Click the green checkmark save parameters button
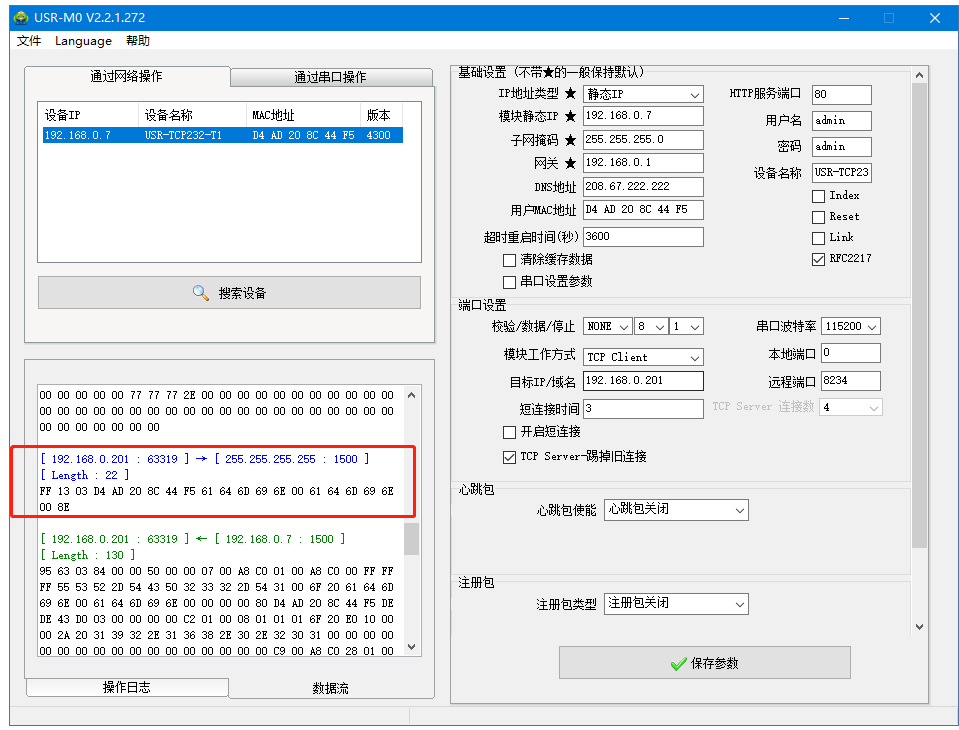The width and height of the screenshot is (959, 730). click(704, 663)
